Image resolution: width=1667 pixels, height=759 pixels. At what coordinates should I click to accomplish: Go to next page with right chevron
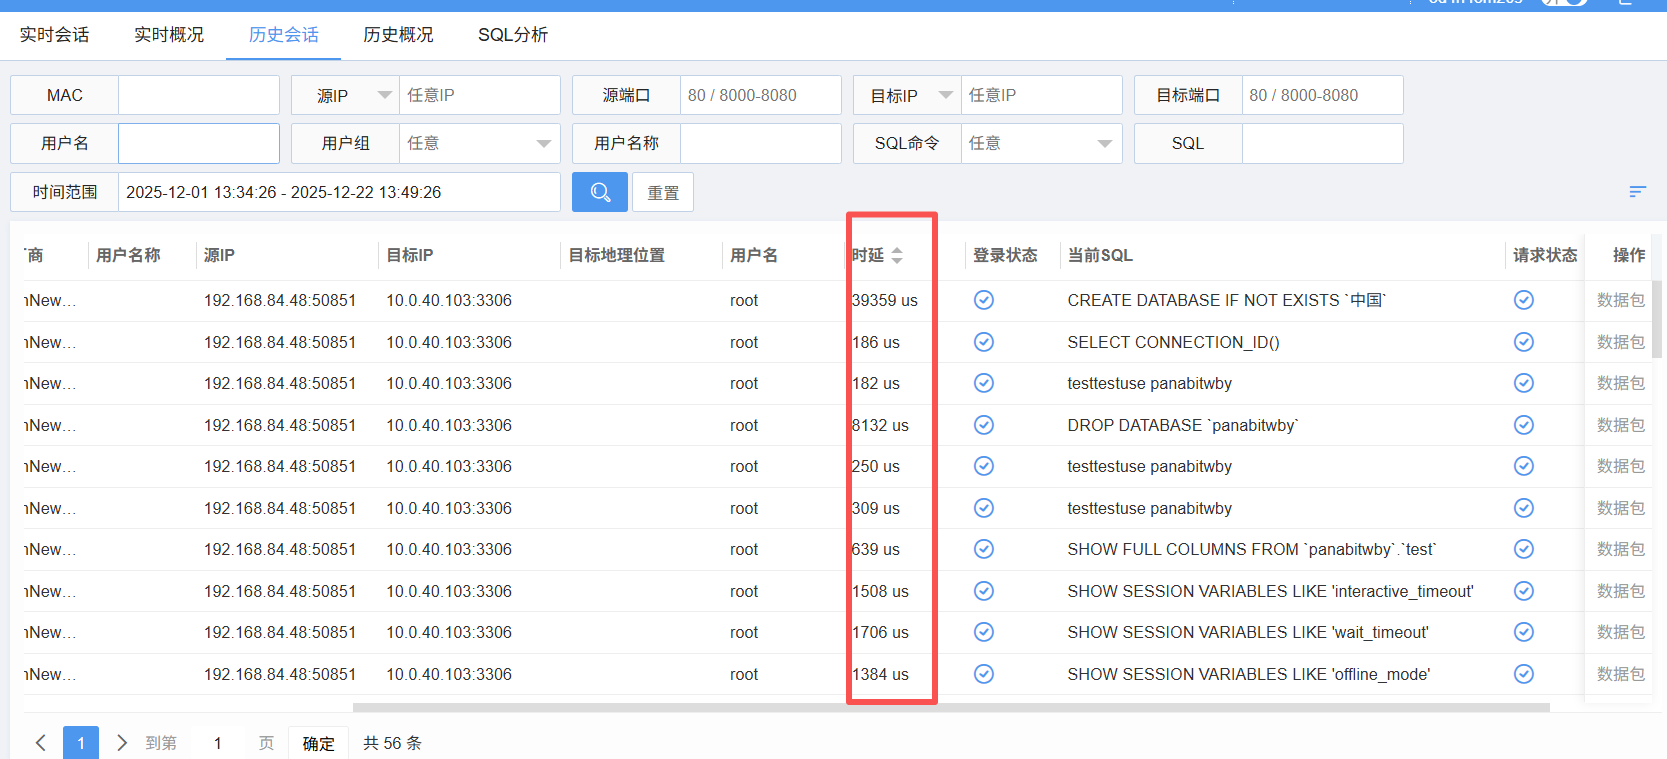click(122, 743)
